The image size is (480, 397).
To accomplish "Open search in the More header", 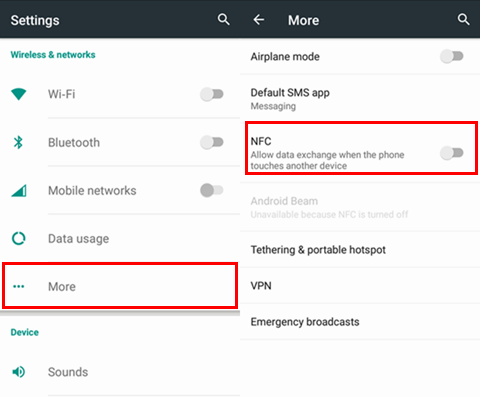I will tap(464, 20).
